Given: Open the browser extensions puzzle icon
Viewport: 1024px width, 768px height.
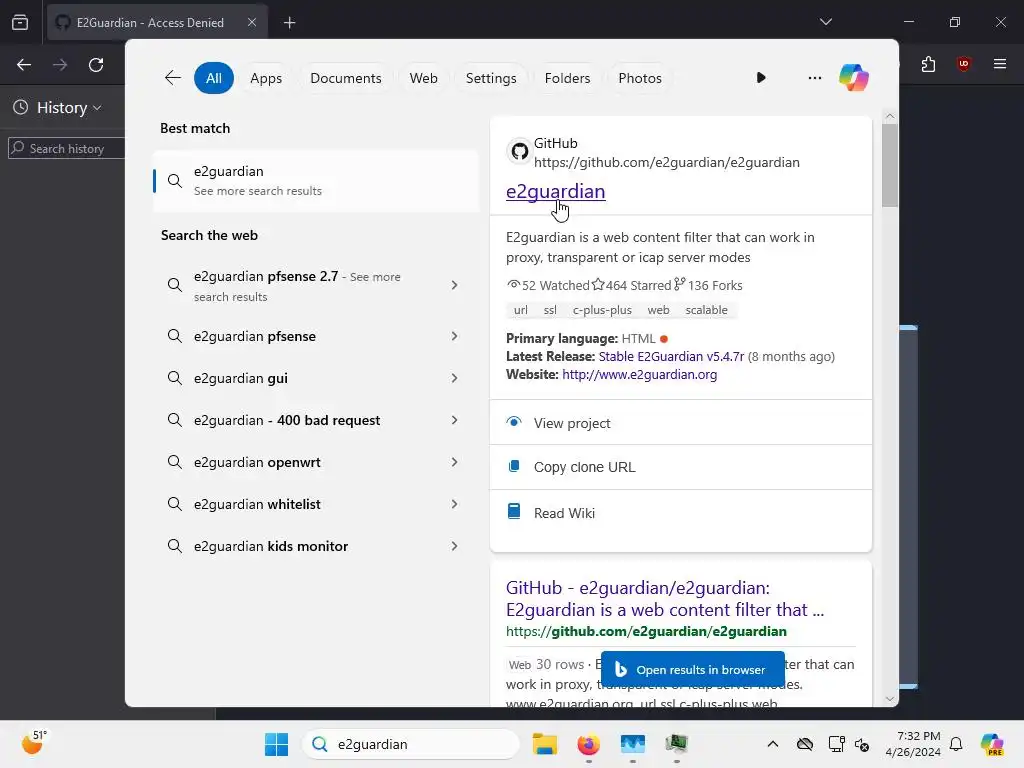Looking at the screenshot, I should click(x=928, y=64).
